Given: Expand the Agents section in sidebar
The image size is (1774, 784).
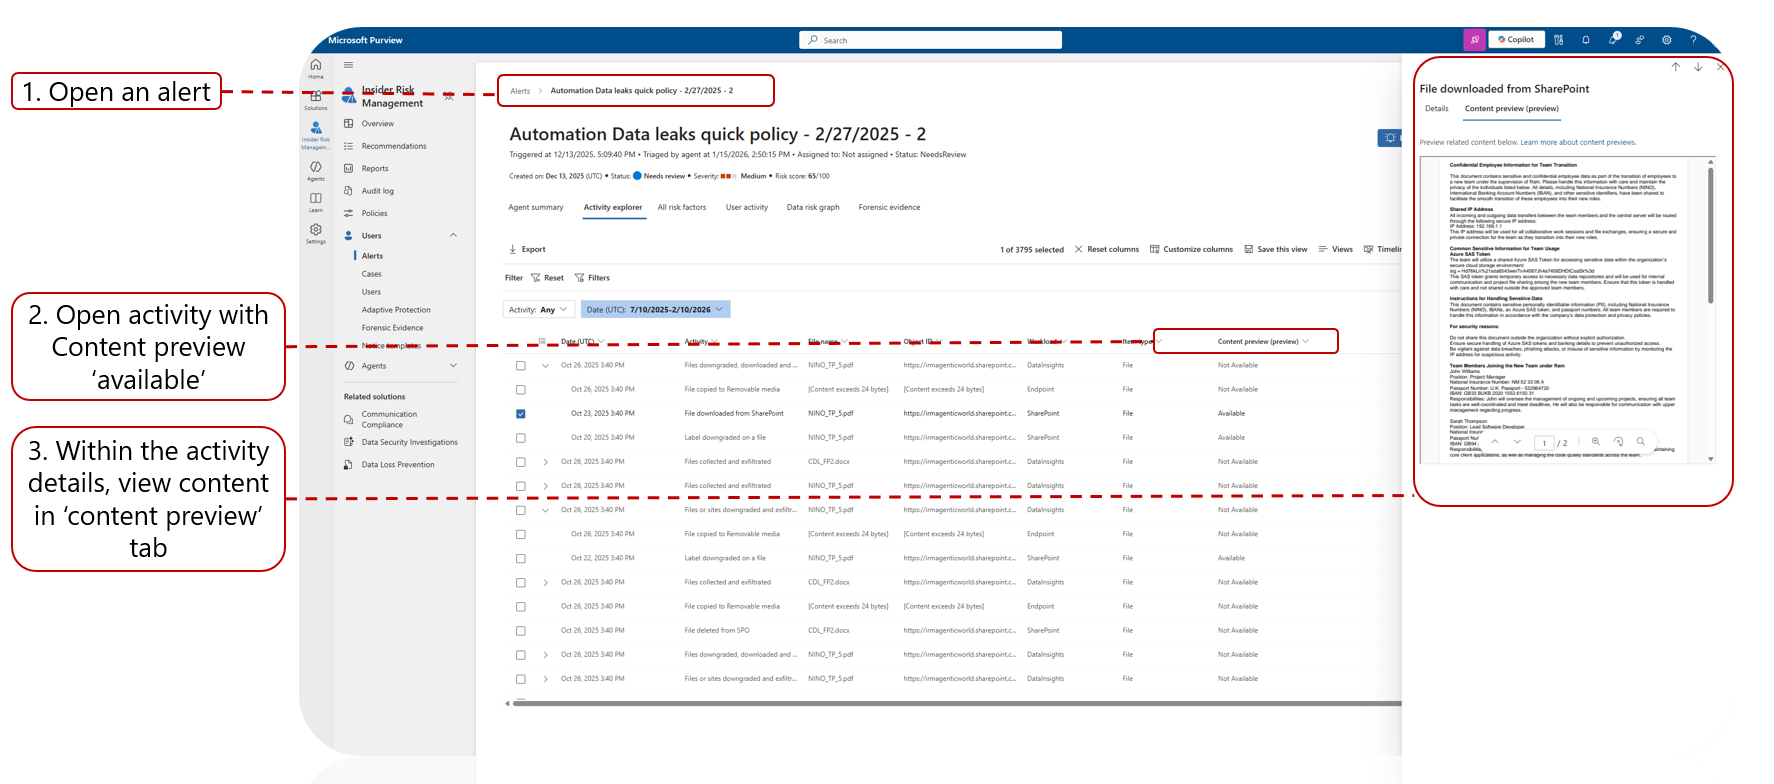Looking at the screenshot, I should (x=453, y=366).
